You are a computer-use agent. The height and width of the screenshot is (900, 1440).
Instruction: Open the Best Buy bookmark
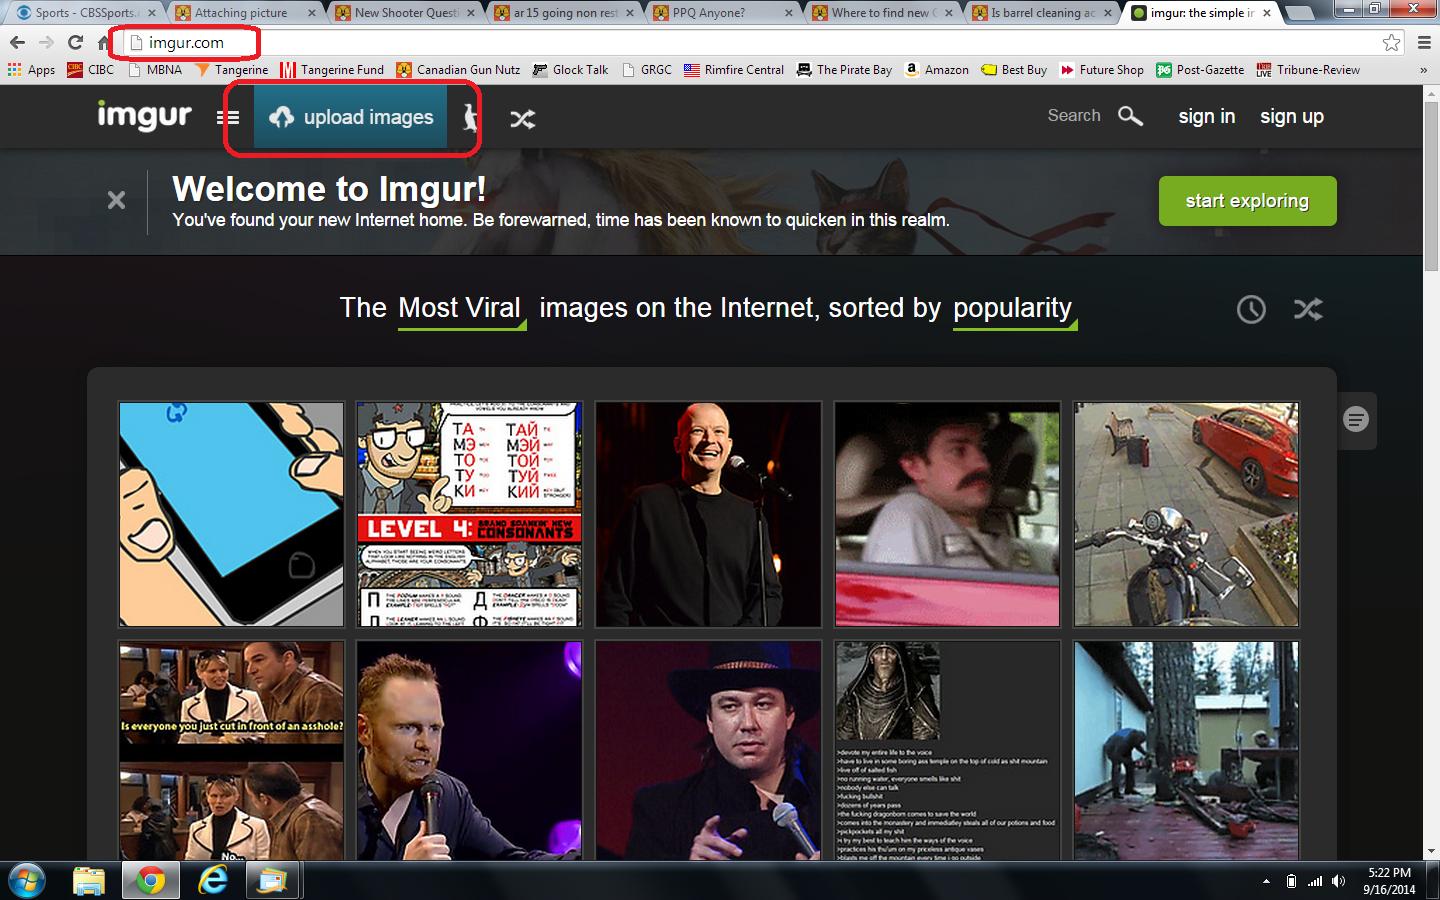pos(1014,70)
